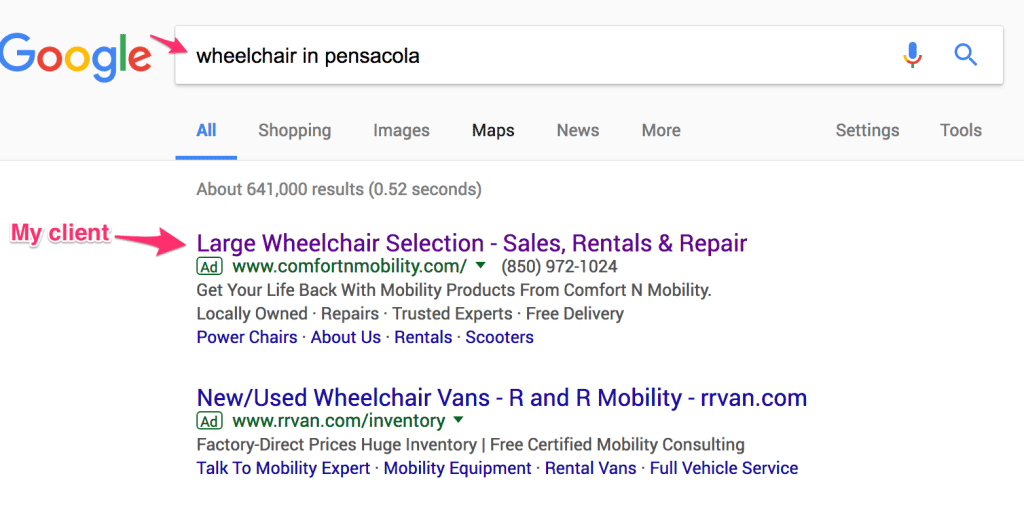Viewport: 1024px width, 512px height.
Task: Click the Ad badge beside comfortnmobility.com
Action: coord(210,266)
